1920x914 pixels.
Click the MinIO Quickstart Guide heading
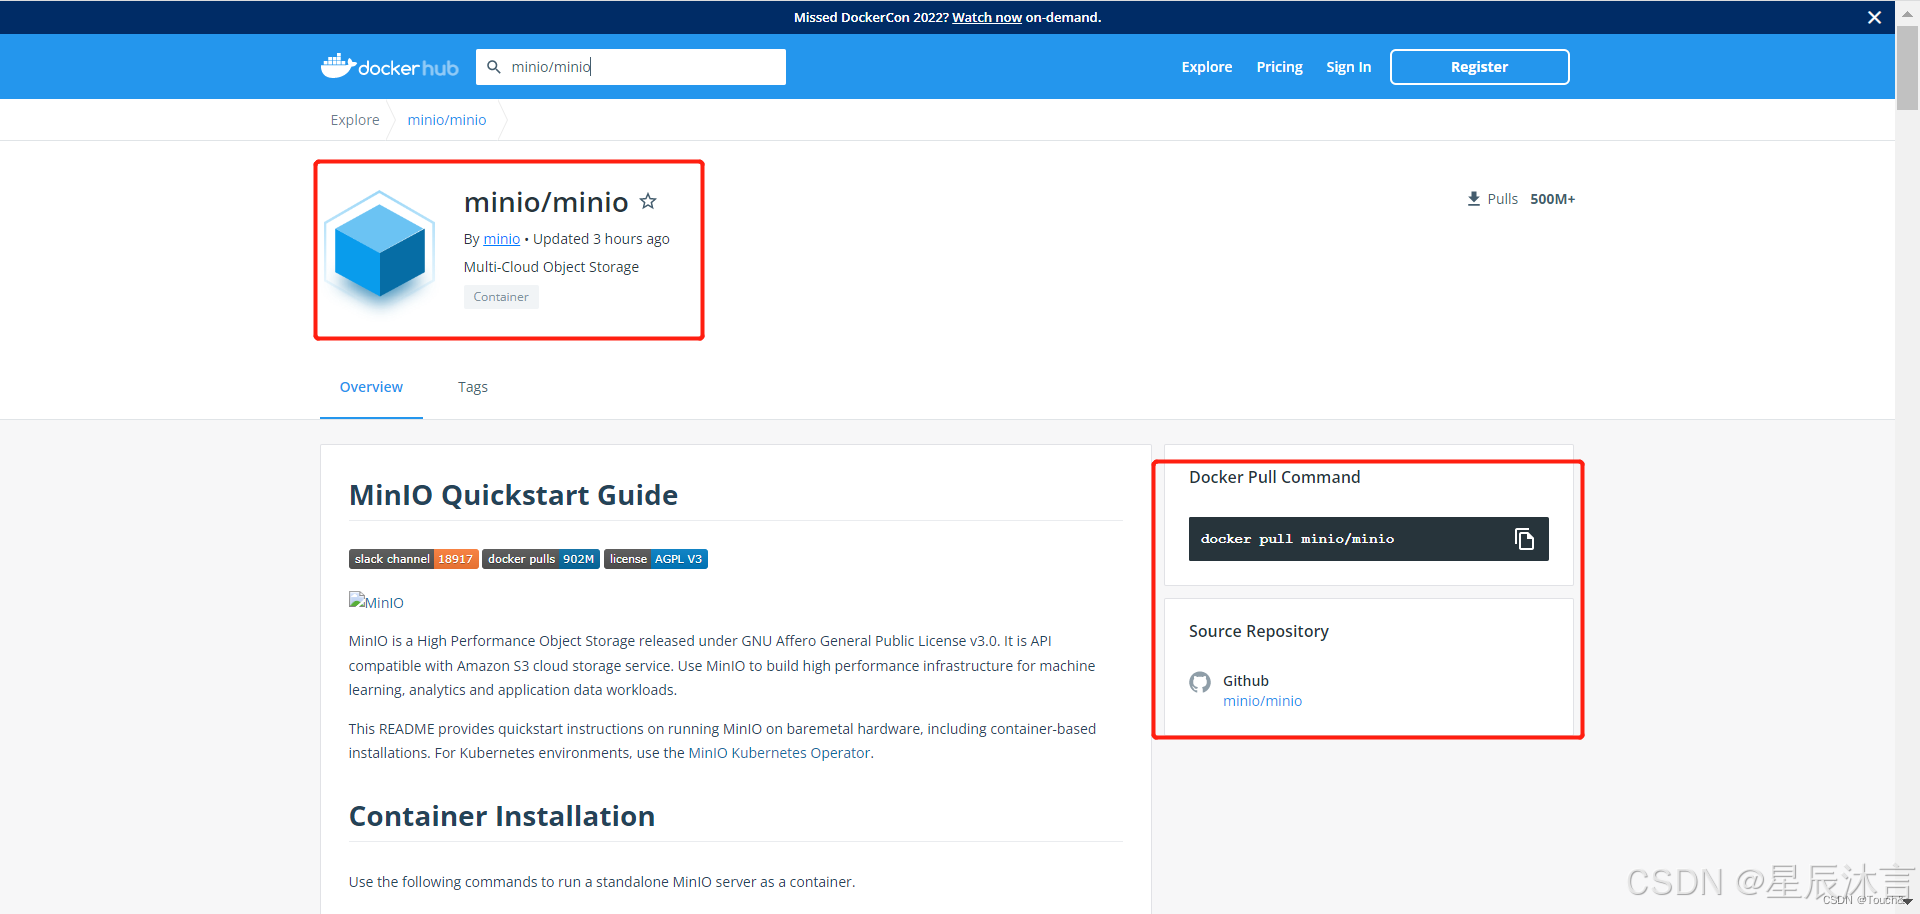513,495
